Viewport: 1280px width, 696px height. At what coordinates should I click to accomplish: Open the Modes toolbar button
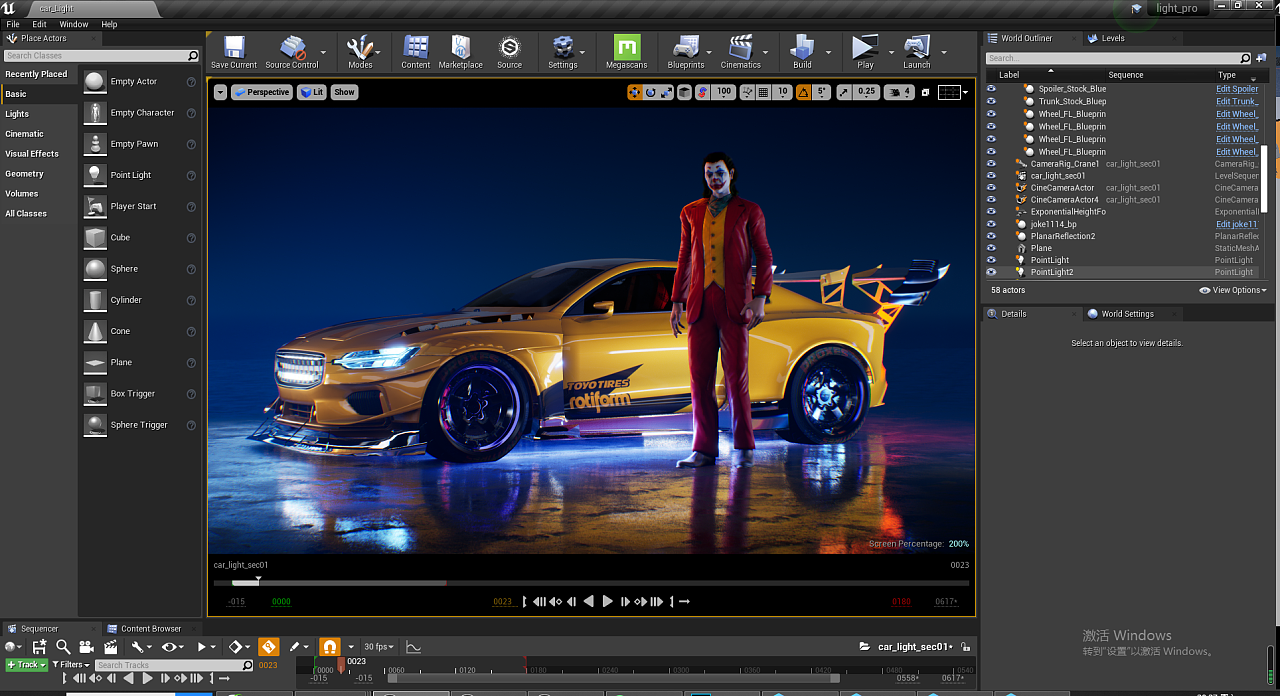360,52
